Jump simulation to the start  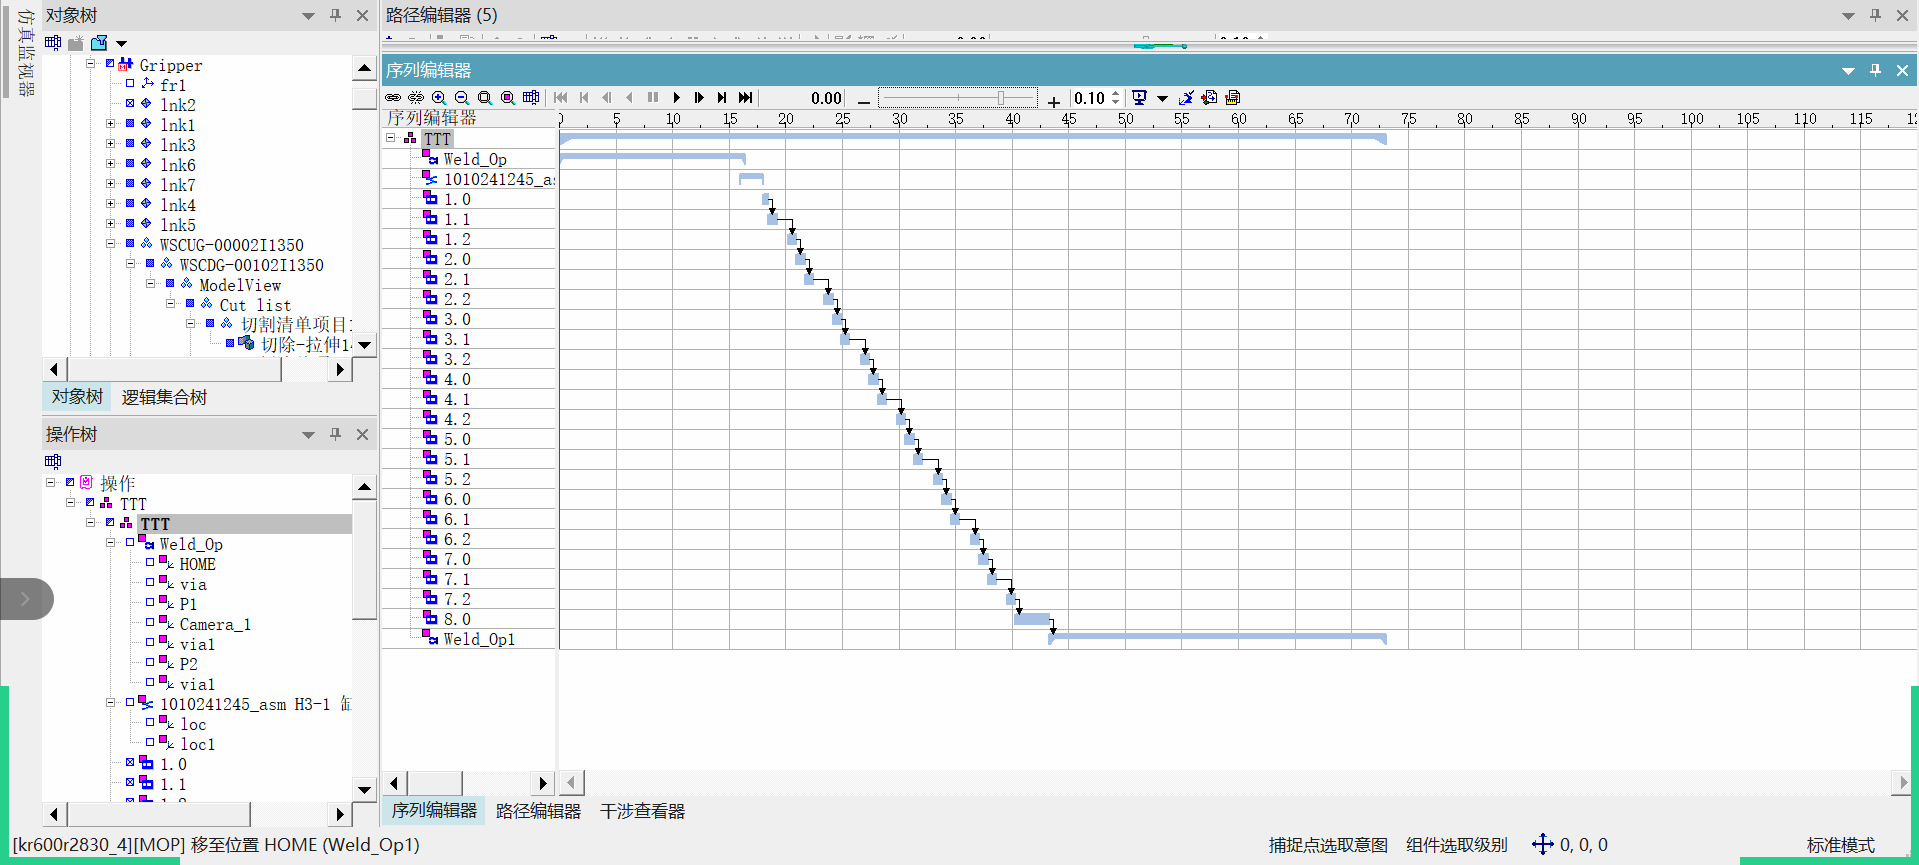tap(561, 98)
